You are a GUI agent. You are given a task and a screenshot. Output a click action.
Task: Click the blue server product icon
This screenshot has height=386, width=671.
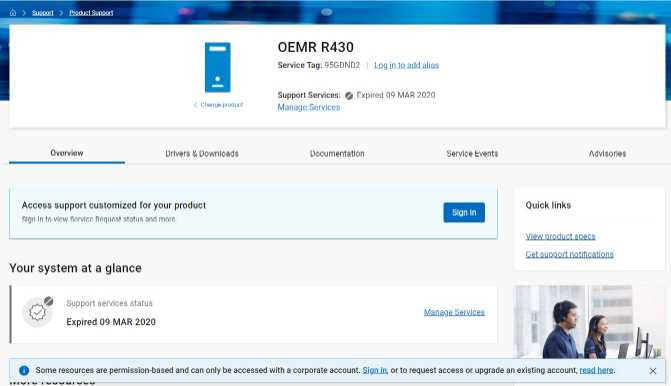[217, 68]
